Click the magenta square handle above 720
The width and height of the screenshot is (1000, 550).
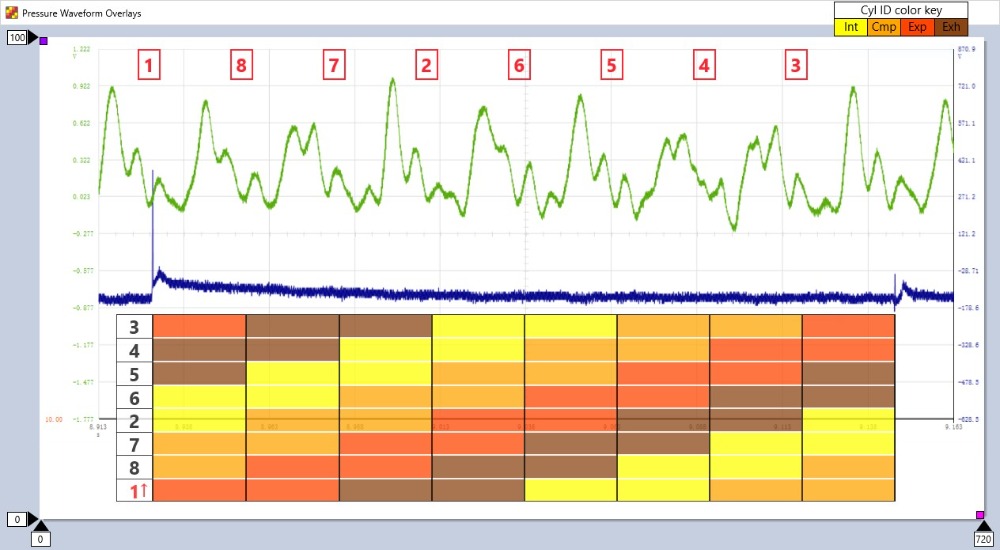(x=980, y=514)
